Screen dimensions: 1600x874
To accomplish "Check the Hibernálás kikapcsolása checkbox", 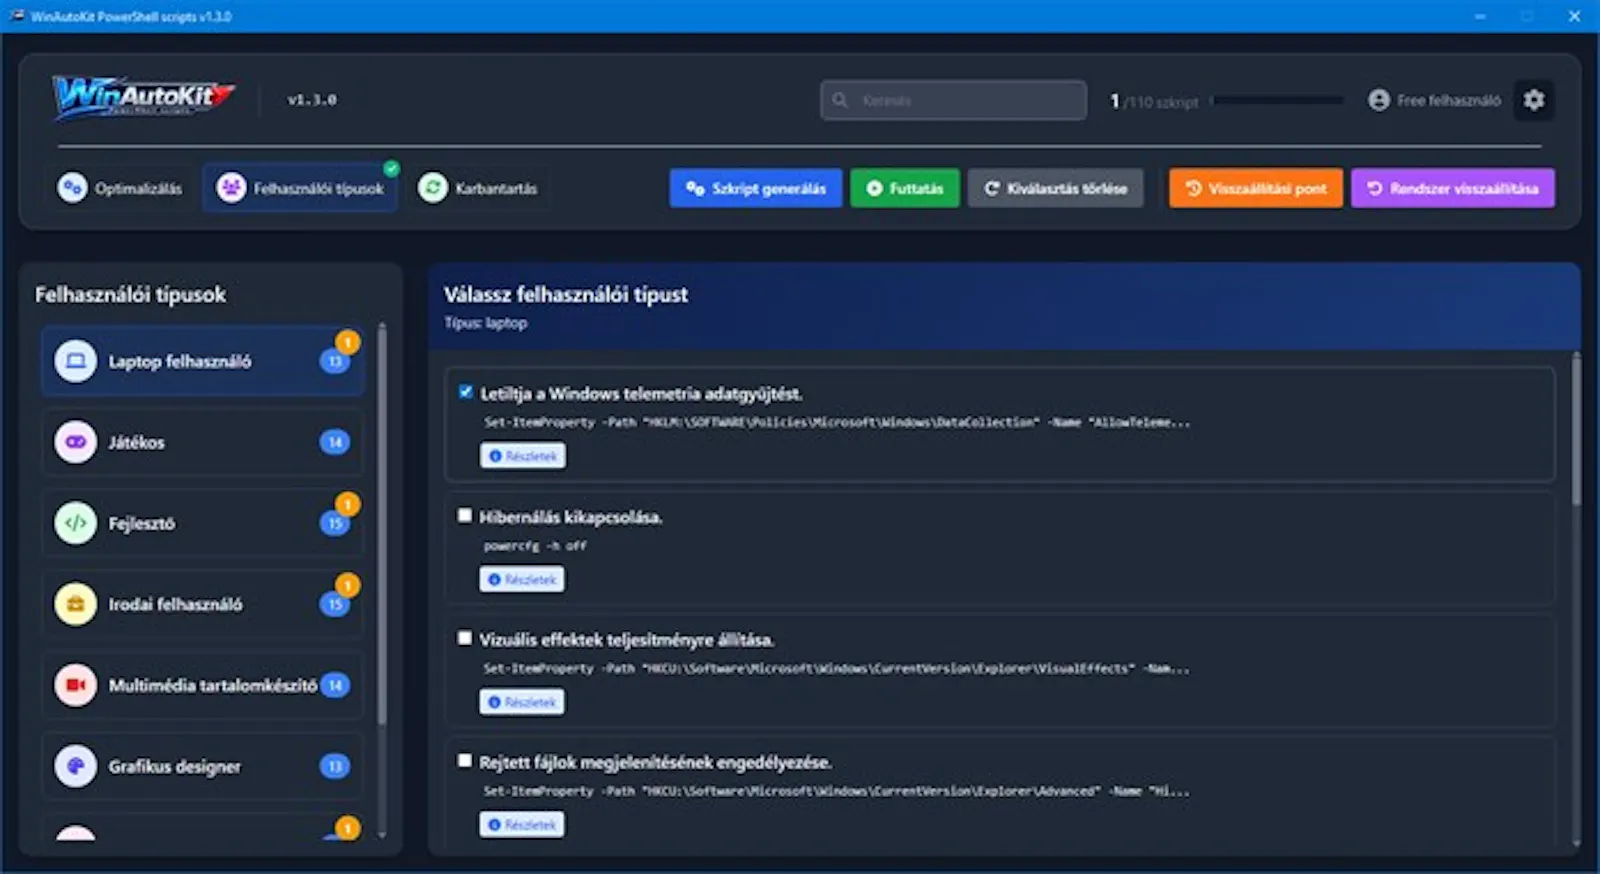I will click(464, 515).
